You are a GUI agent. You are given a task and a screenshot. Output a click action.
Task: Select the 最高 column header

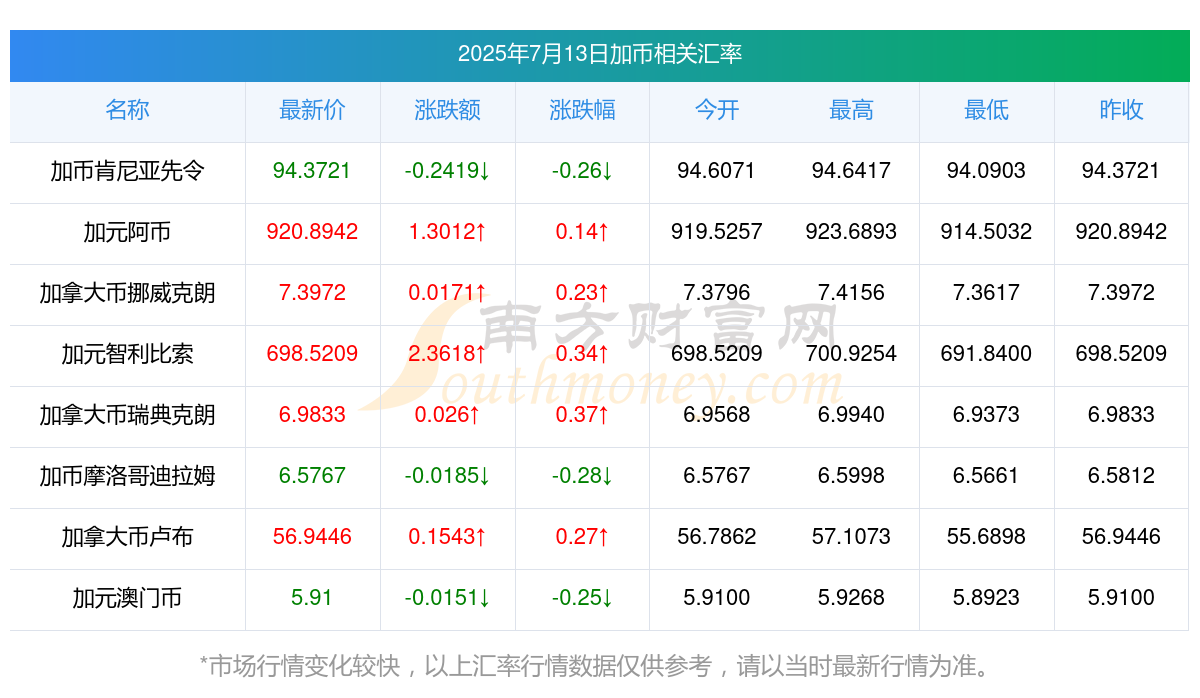pos(851,110)
